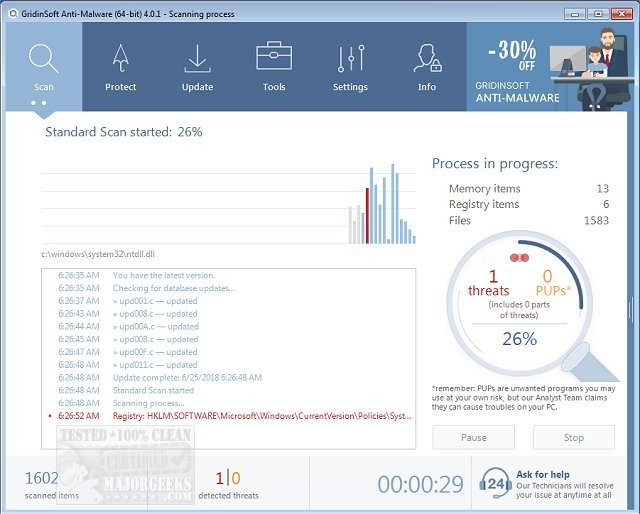Click the 1 threats counter
This screenshot has height=514, width=640.
[489, 283]
